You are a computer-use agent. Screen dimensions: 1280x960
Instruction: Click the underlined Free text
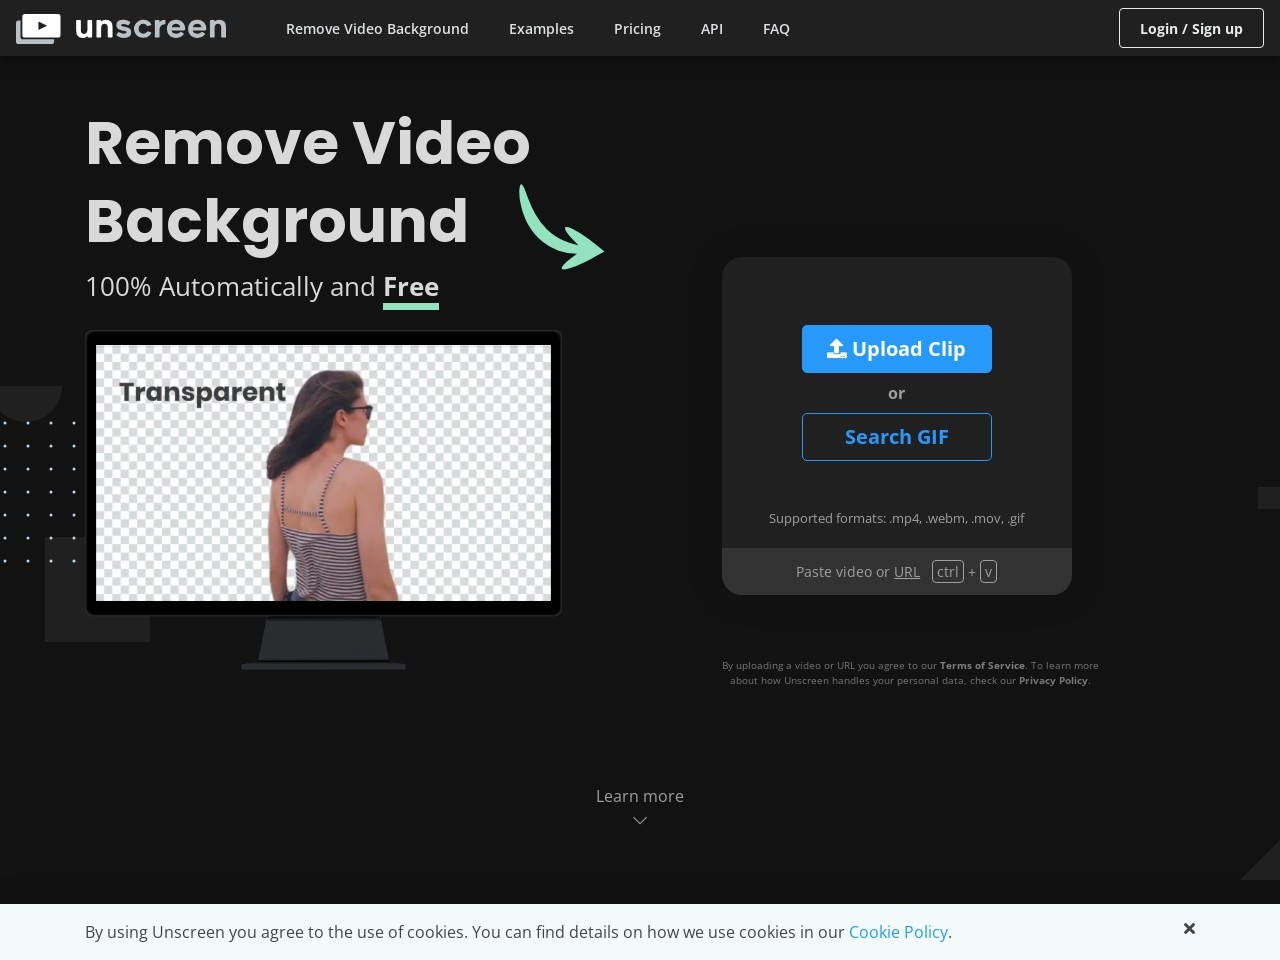pyautogui.click(x=410, y=287)
